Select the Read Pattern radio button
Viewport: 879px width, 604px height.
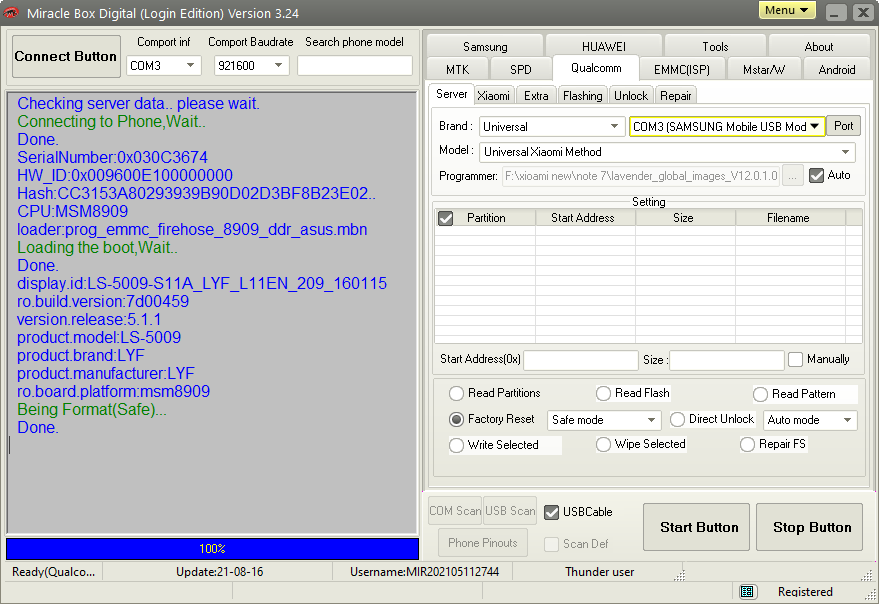click(760, 394)
